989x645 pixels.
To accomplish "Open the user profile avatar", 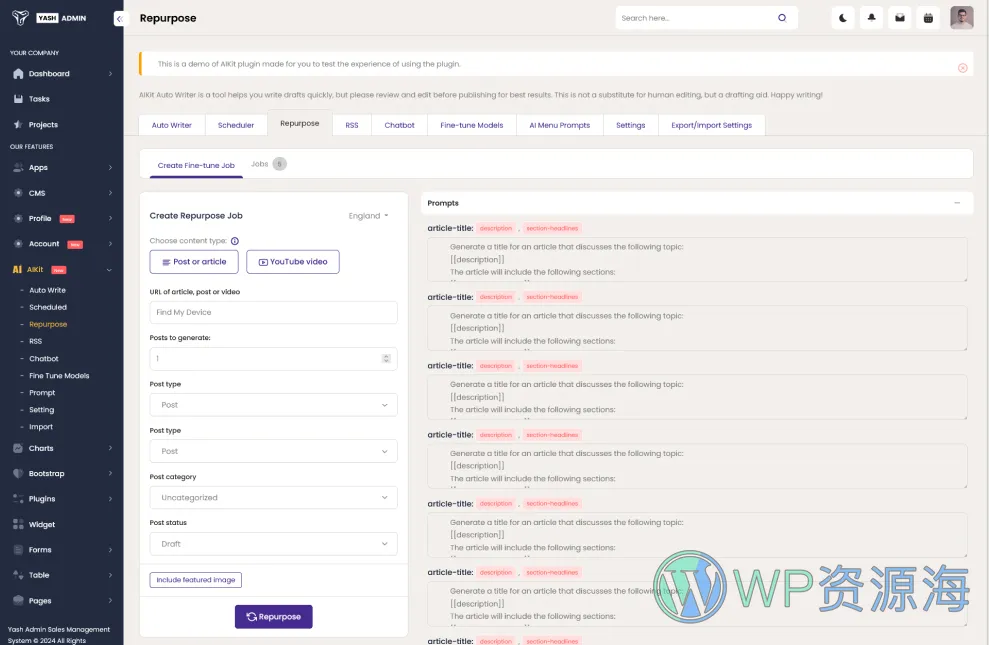I will (961, 18).
